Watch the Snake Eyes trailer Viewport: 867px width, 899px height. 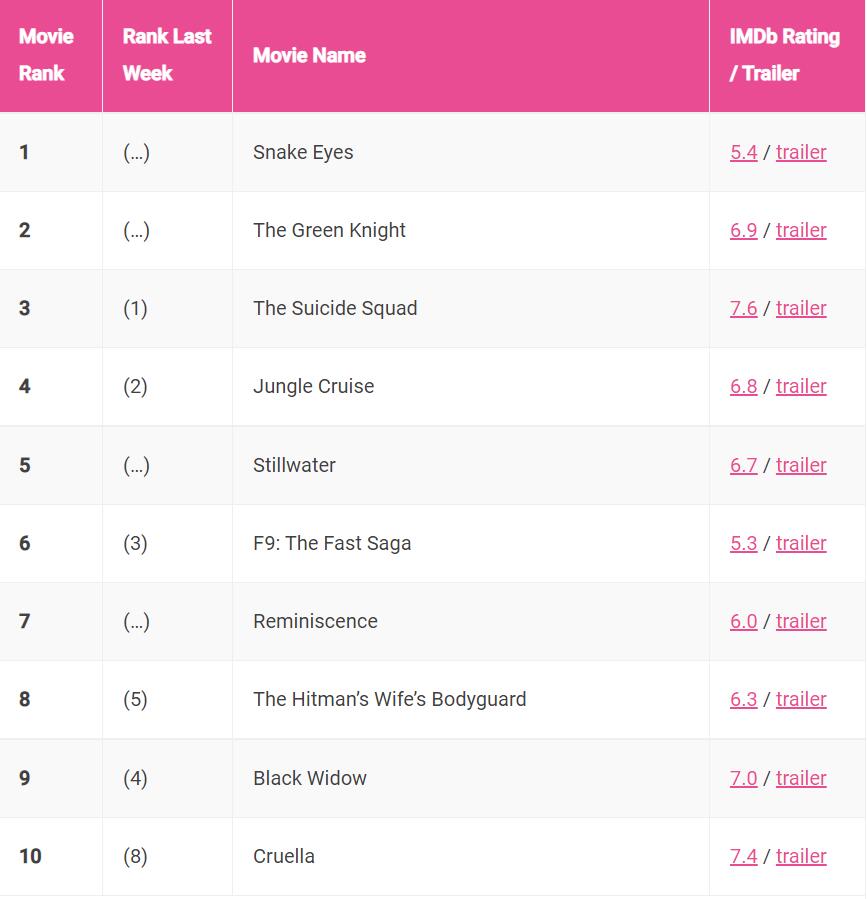tap(801, 152)
